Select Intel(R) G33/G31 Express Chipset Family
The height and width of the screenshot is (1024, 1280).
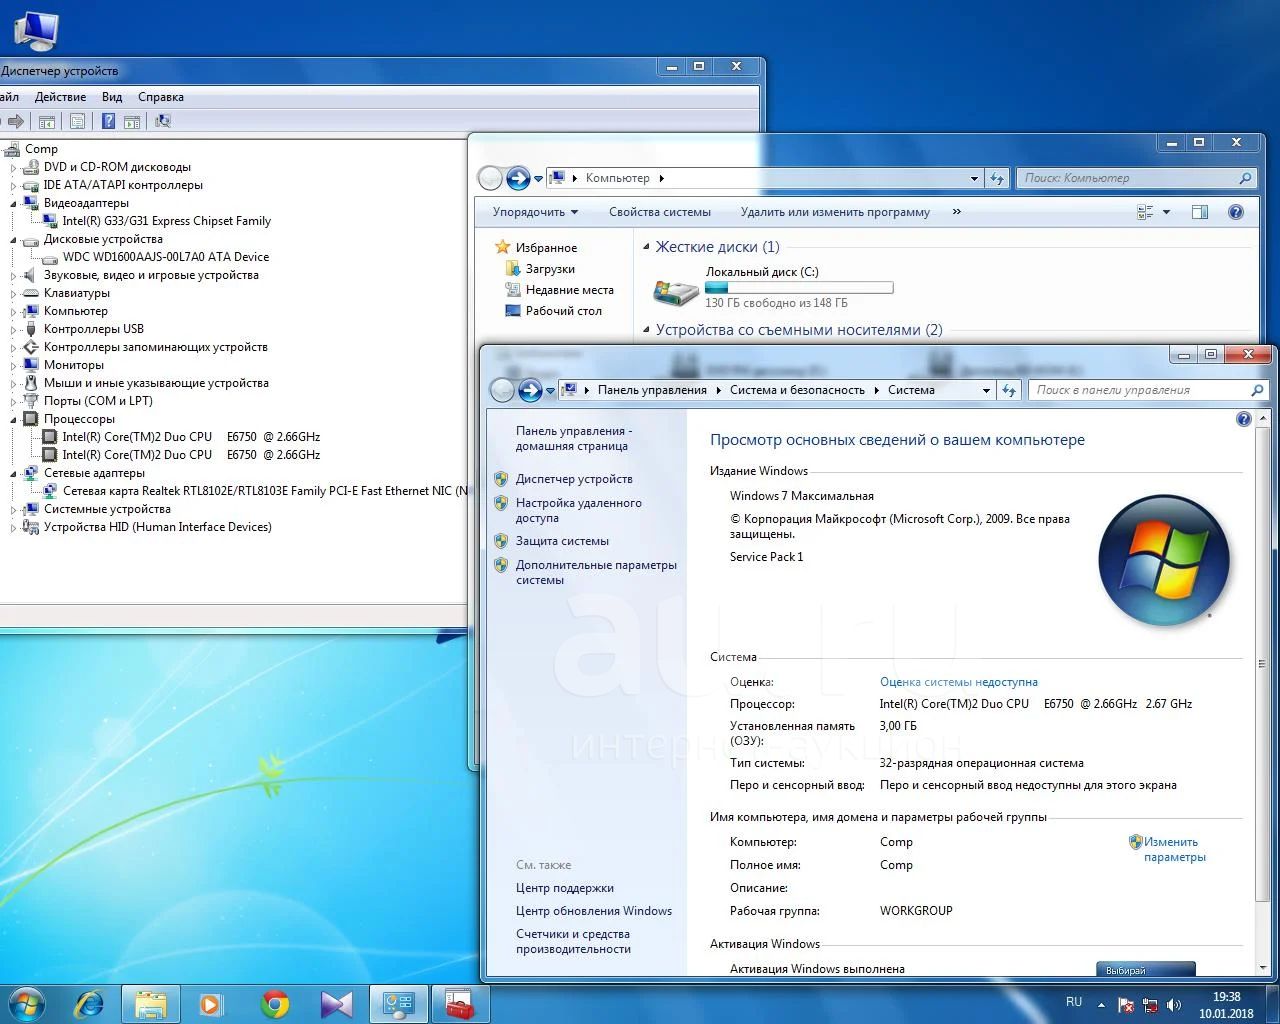coord(166,221)
